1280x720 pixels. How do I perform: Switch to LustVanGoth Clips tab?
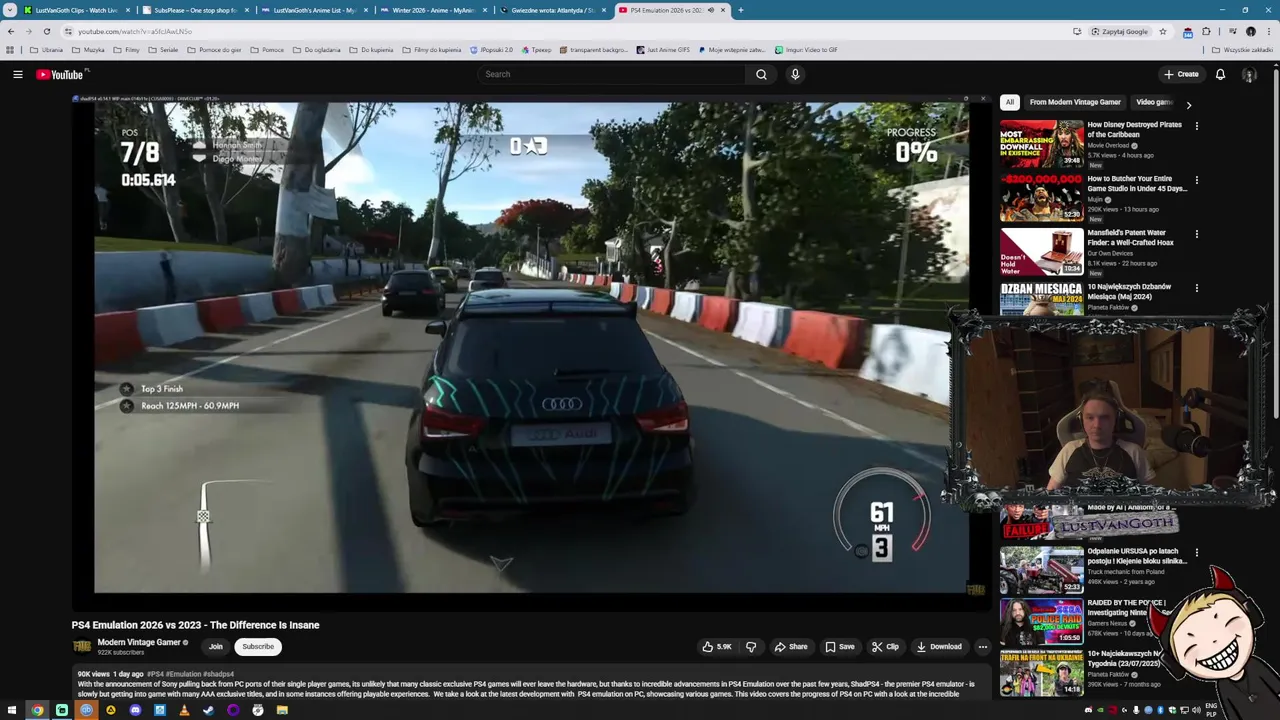pyautogui.click(x=76, y=10)
